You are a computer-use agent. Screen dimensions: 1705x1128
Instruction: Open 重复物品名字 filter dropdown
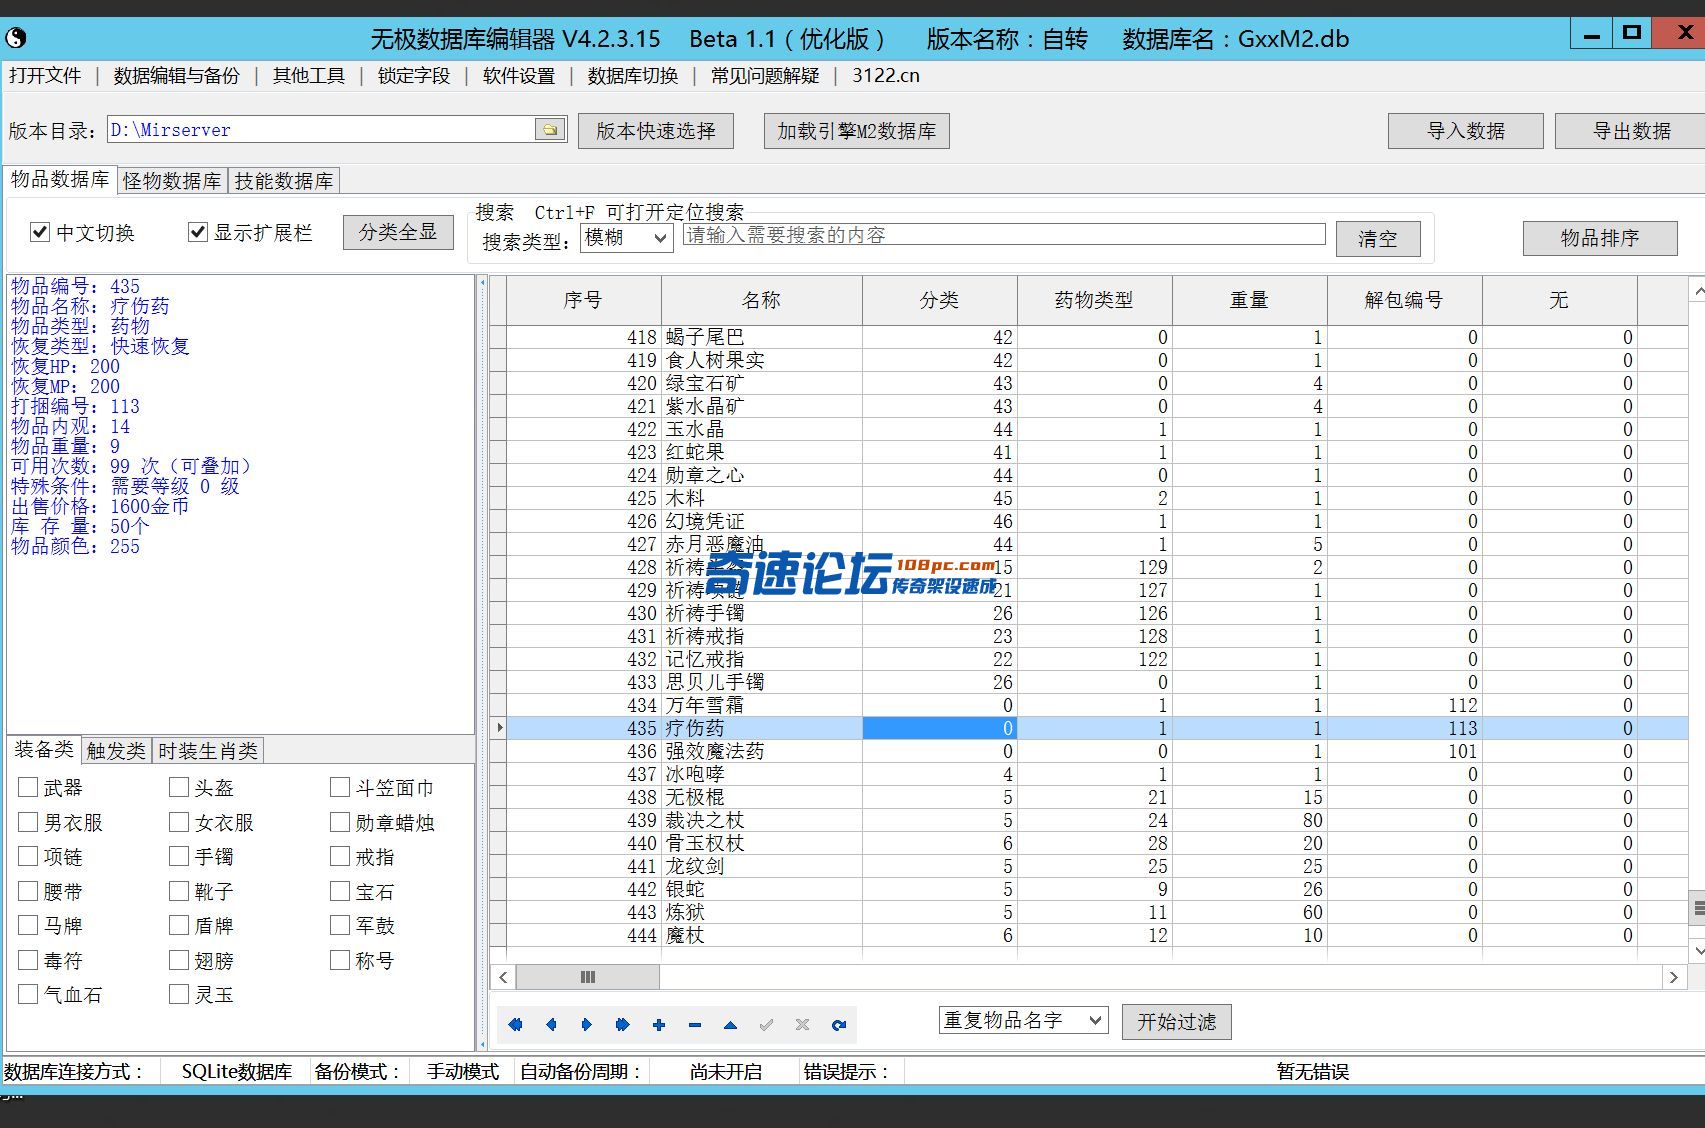coord(1023,1020)
